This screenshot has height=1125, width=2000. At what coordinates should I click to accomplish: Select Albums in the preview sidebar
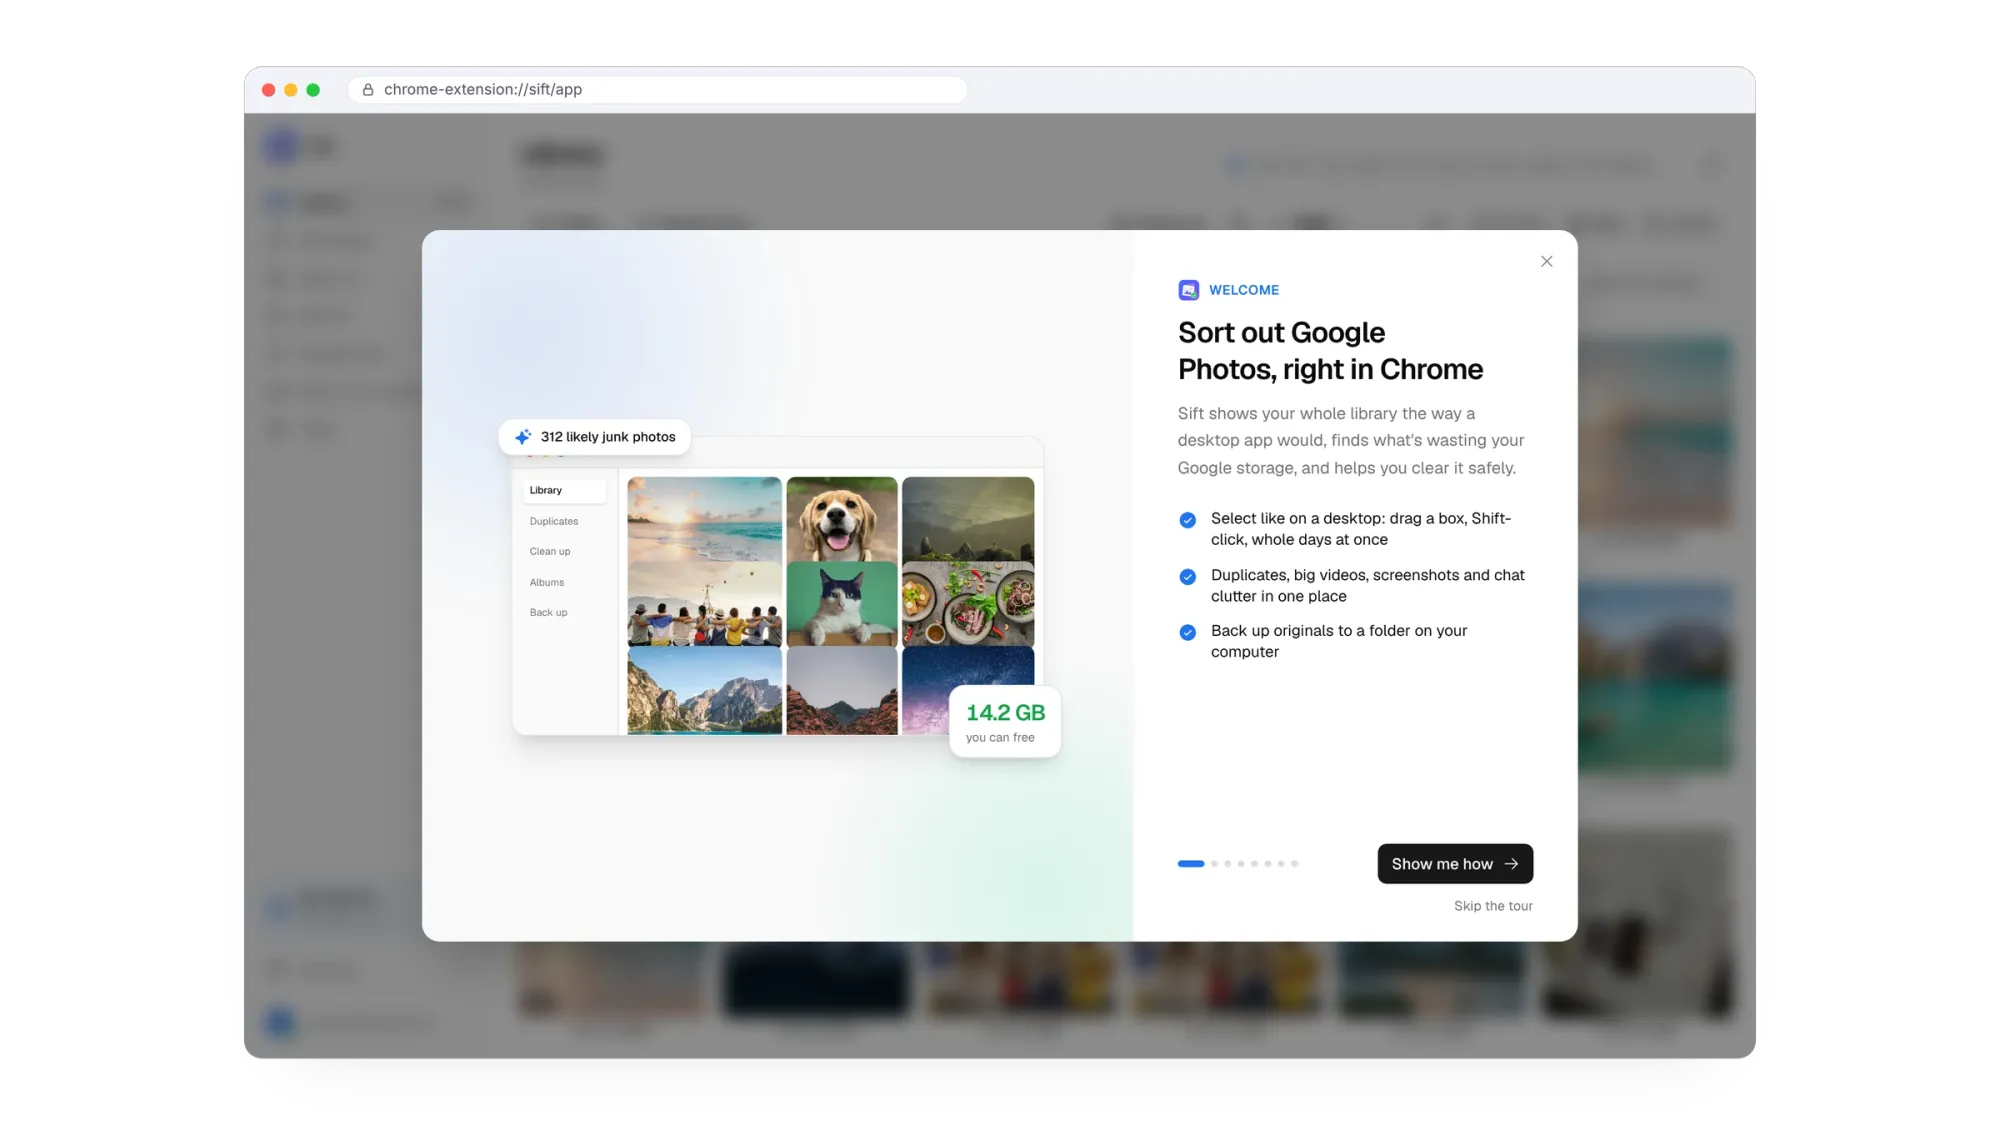click(x=547, y=582)
